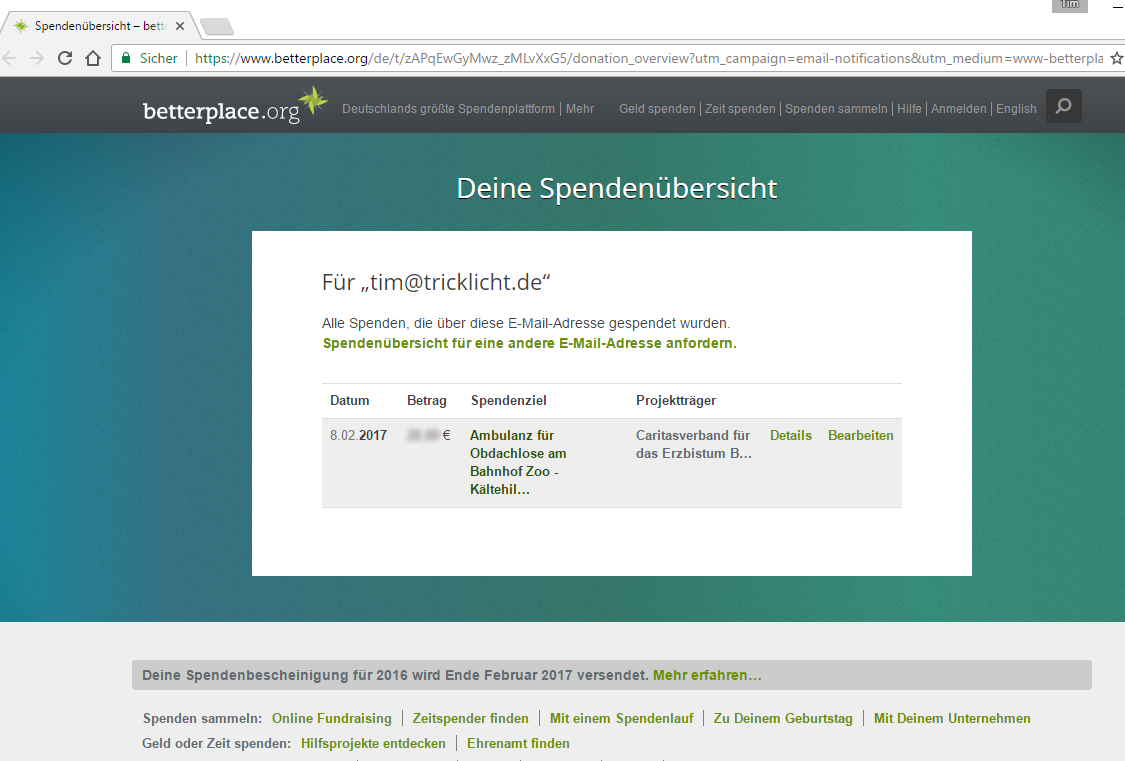Open Geld spenden in the navigation
This screenshot has height=761, width=1125.
coord(657,109)
